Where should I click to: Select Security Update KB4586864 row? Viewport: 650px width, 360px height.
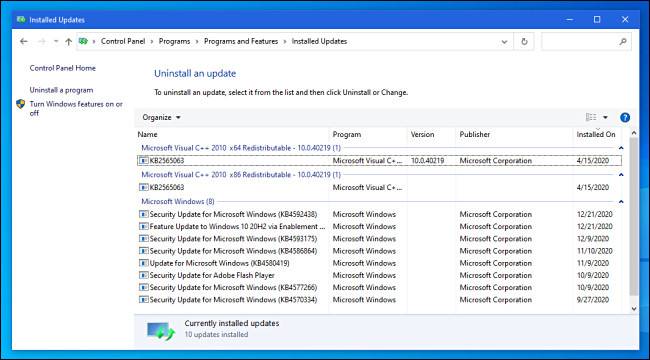379,251
